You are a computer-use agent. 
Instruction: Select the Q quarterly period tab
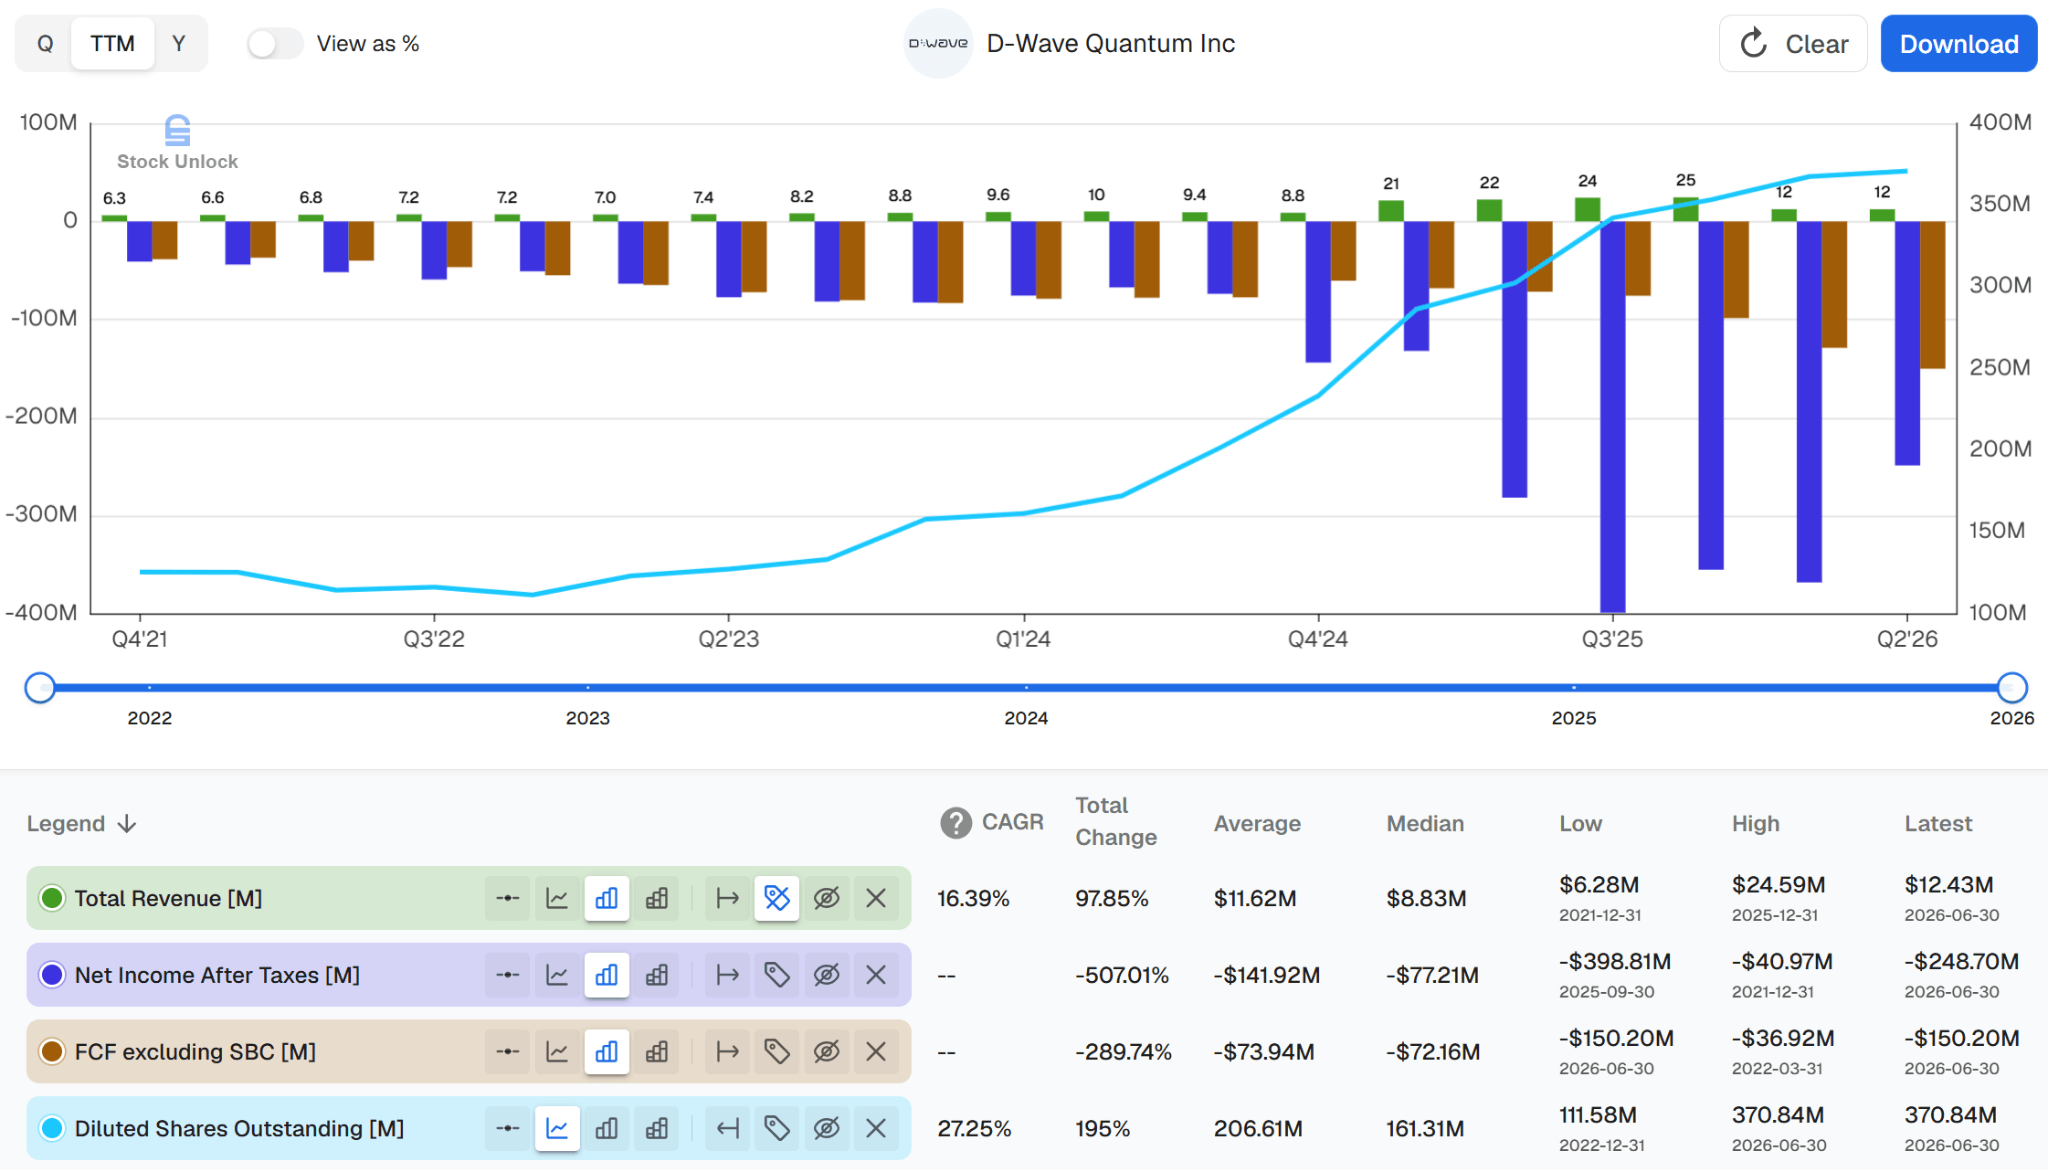(45, 44)
